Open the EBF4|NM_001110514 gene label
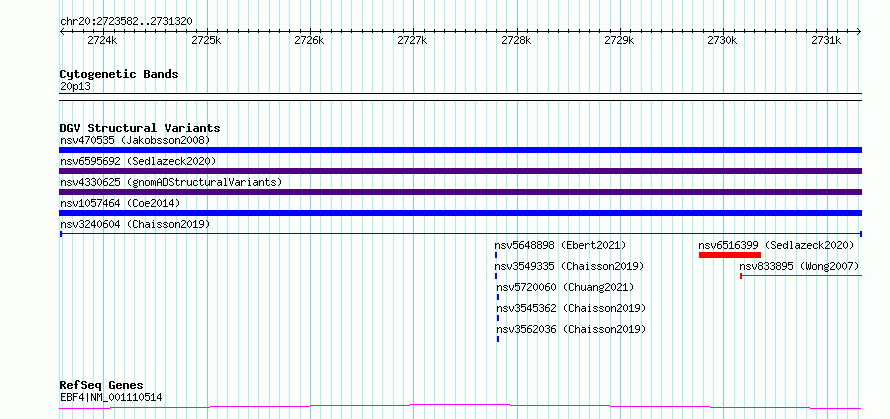The width and height of the screenshot is (890, 419). coord(111,398)
